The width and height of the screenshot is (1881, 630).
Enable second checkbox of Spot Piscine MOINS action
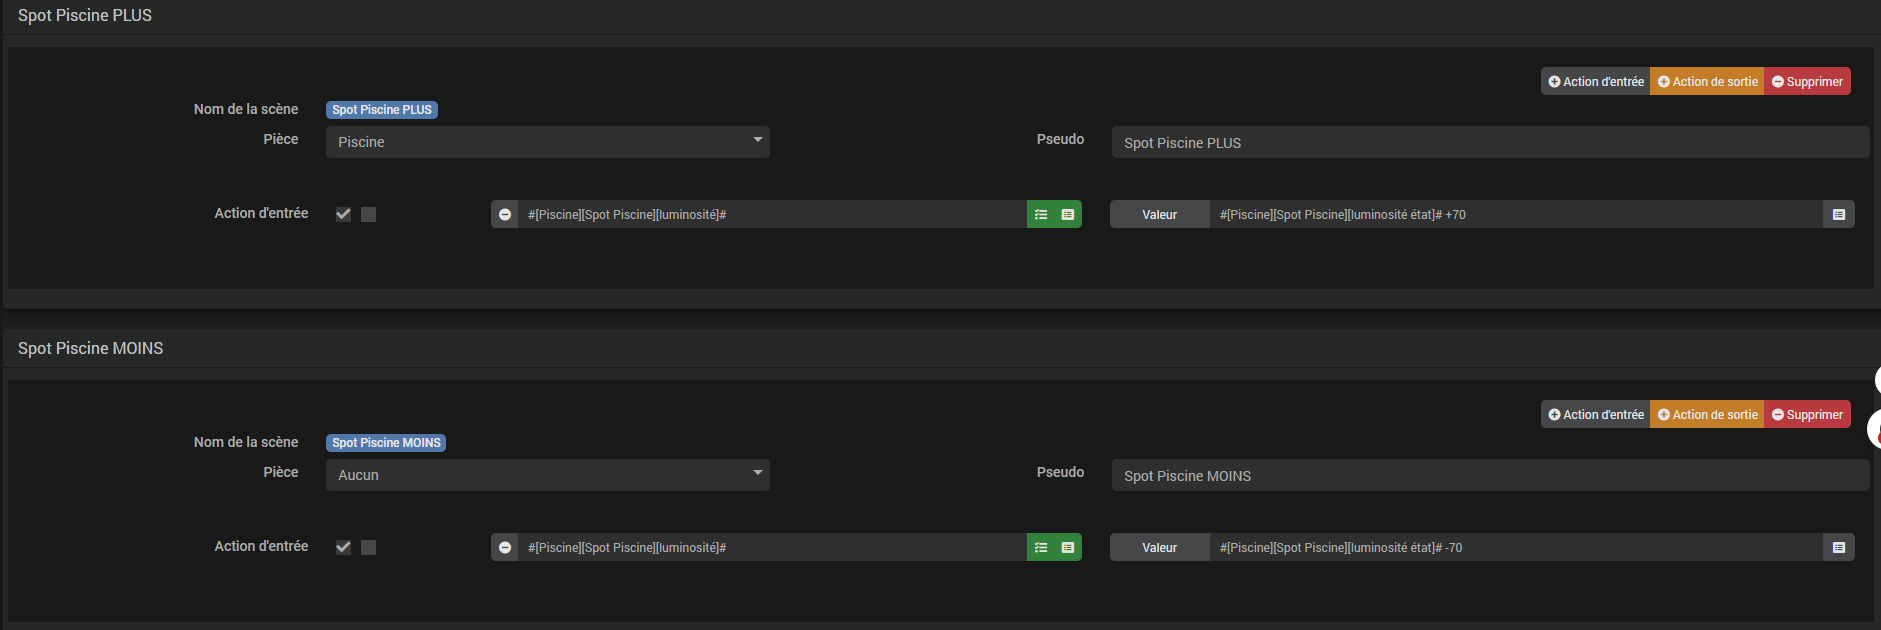click(369, 547)
